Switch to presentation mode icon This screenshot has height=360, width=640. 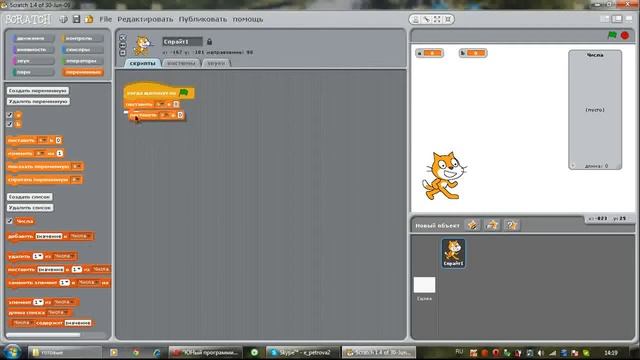tap(629, 19)
